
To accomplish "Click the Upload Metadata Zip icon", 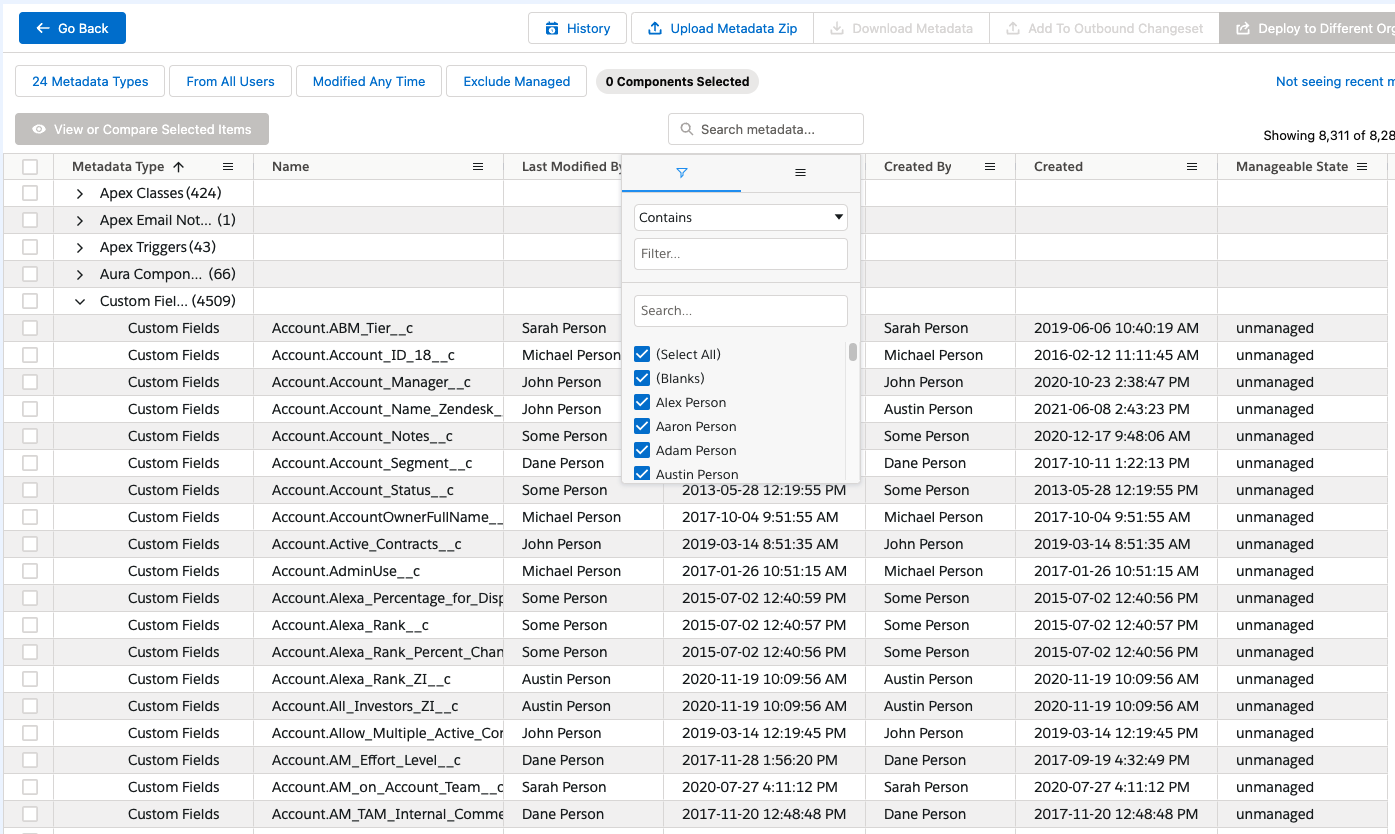I will tap(655, 29).
